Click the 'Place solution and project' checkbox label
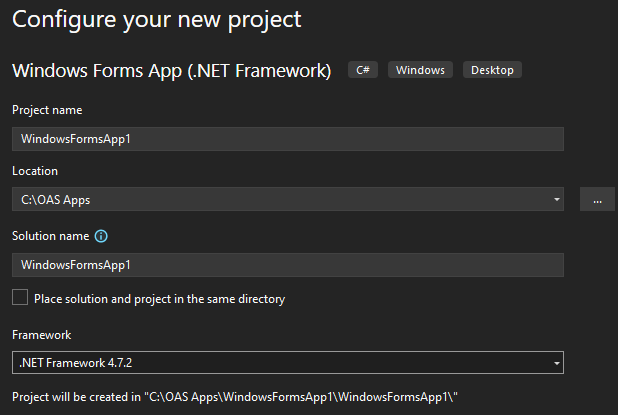This screenshot has height=415, width=618. pyautogui.click(x=159, y=298)
